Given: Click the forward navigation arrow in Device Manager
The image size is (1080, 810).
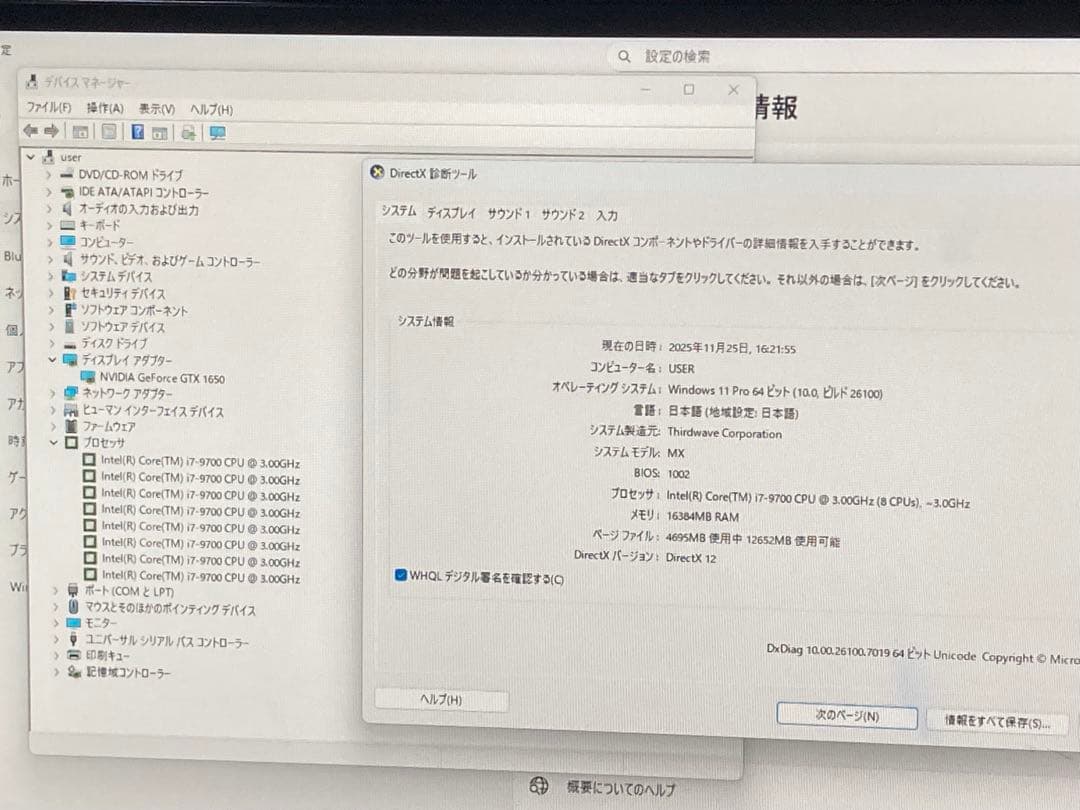Looking at the screenshot, I should [x=50, y=131].
